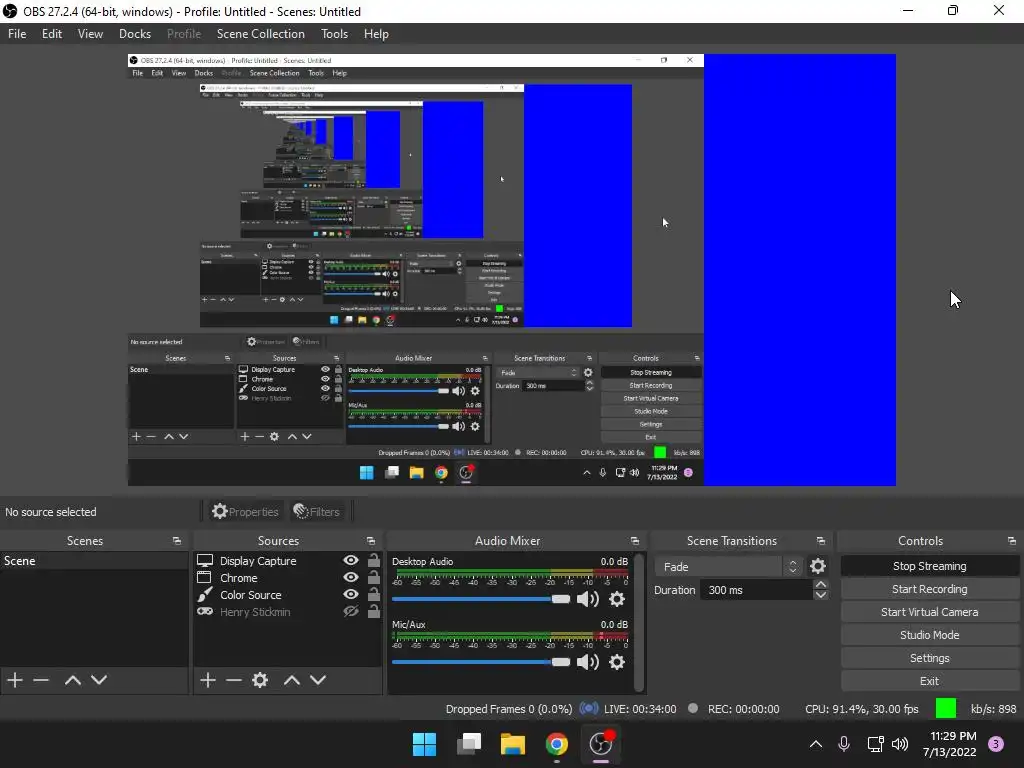Select the Scene item in Scenes list

point(94,560)
